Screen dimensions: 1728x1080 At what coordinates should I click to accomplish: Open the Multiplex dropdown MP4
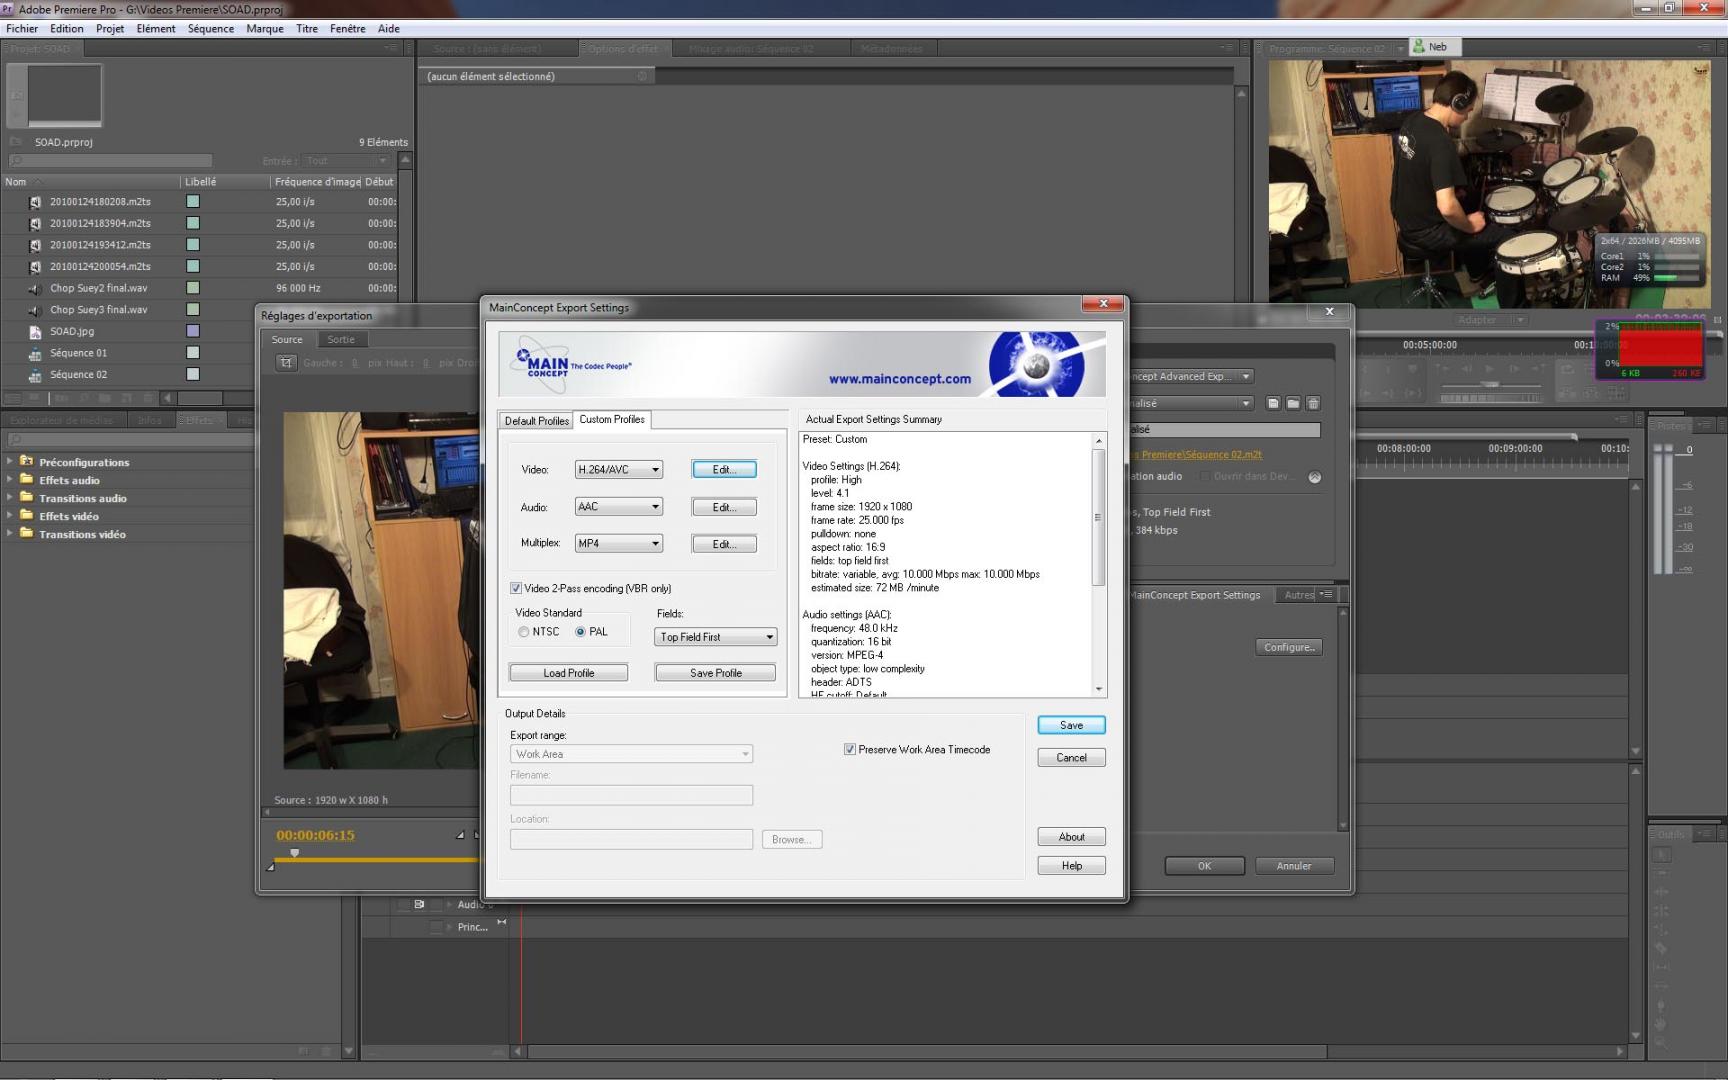pyautogui.click(x=619, y=543)
